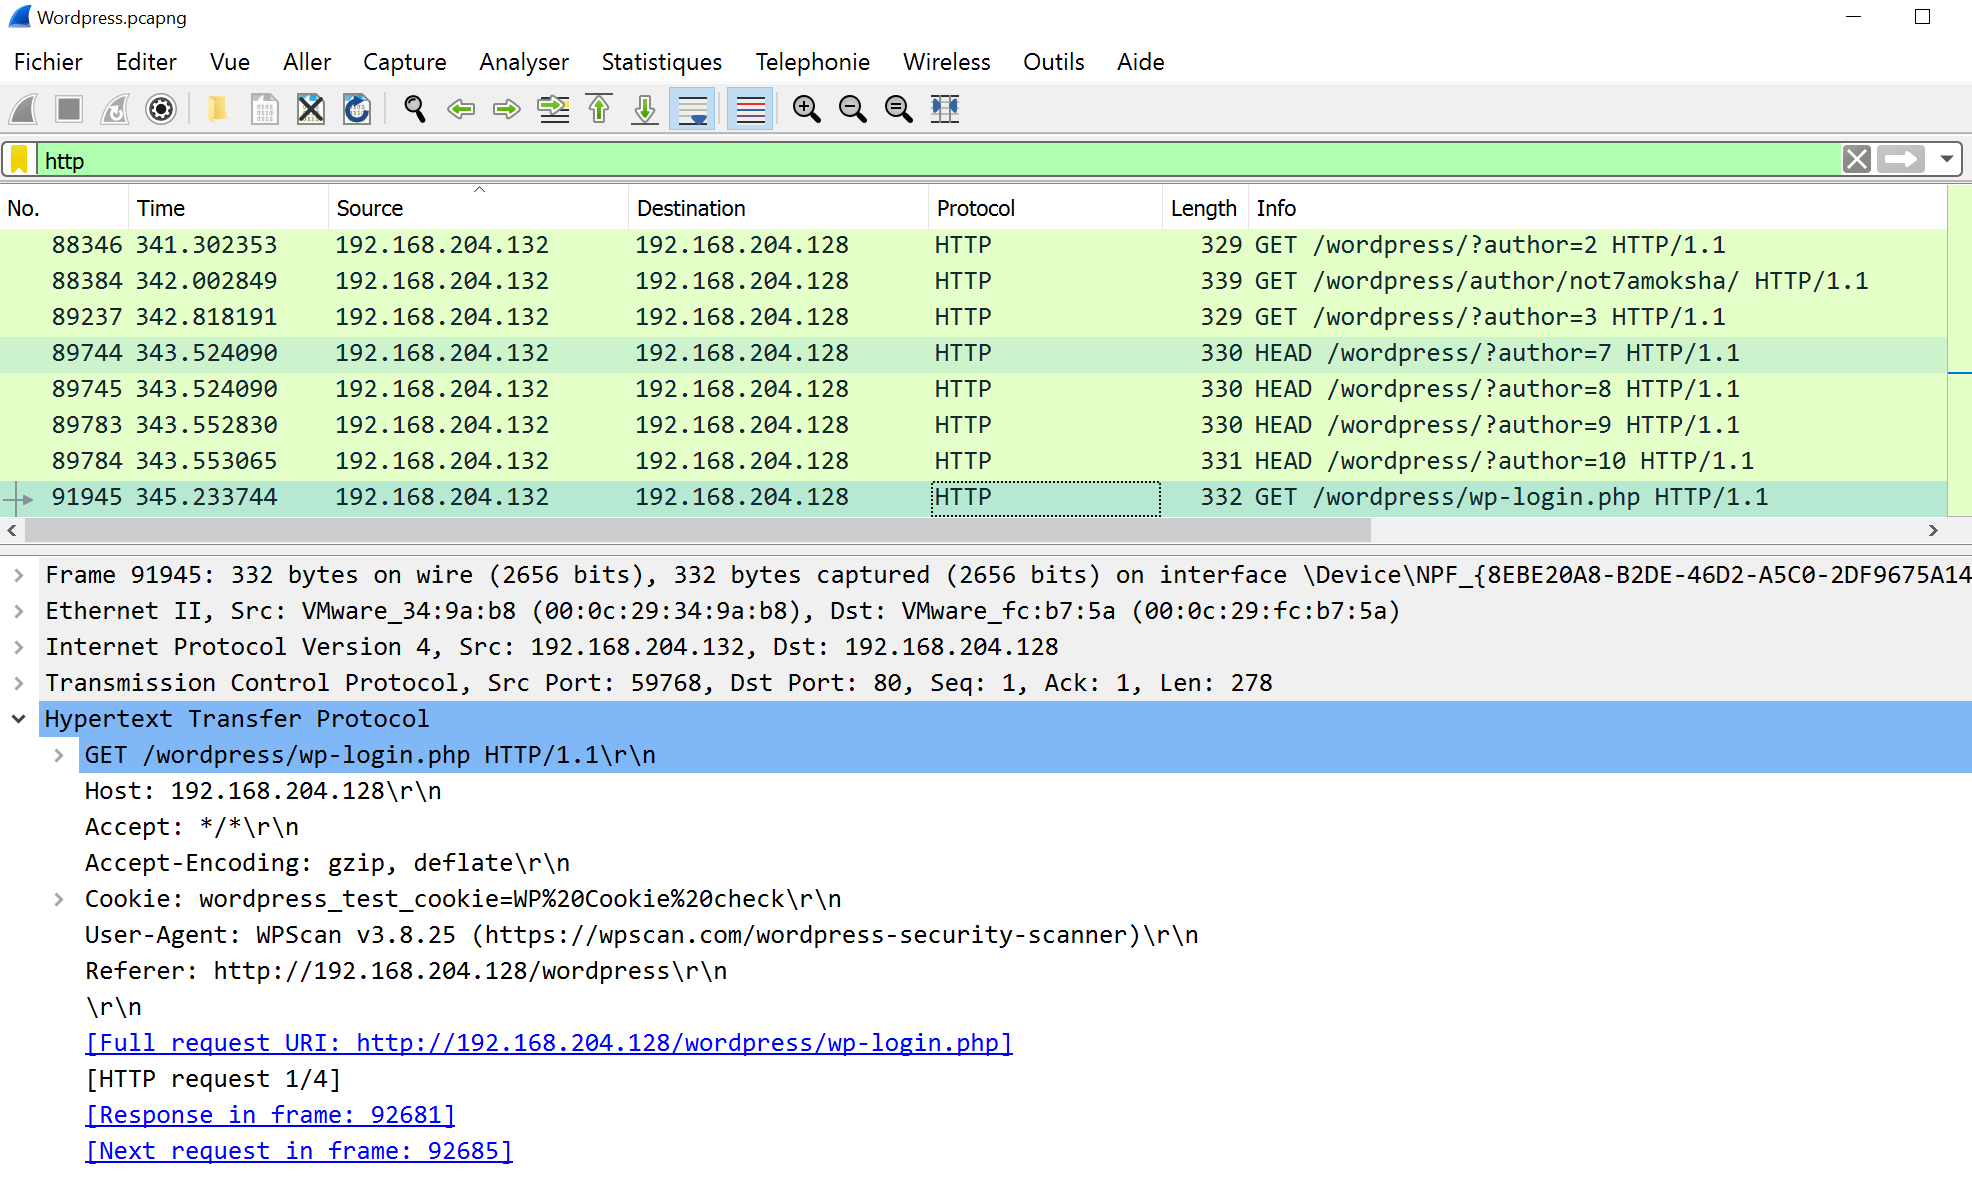Image resolution: width=1972 pixels, height=1197 pixels.
Task: Open the Telephonie menu
Action: 813,62
